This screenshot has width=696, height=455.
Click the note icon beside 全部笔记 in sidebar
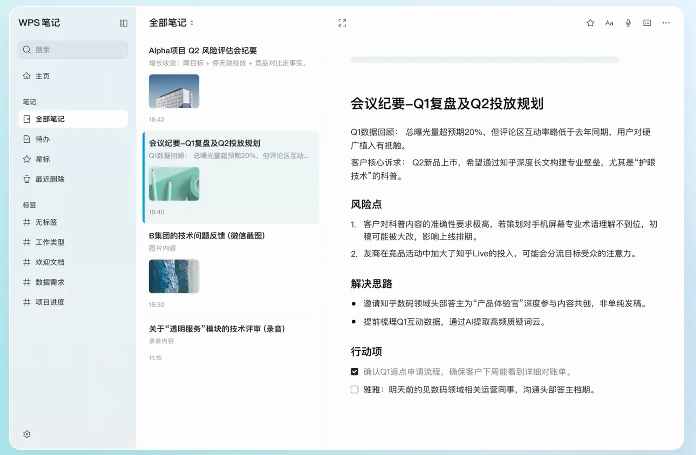click(x=27, y=119)
